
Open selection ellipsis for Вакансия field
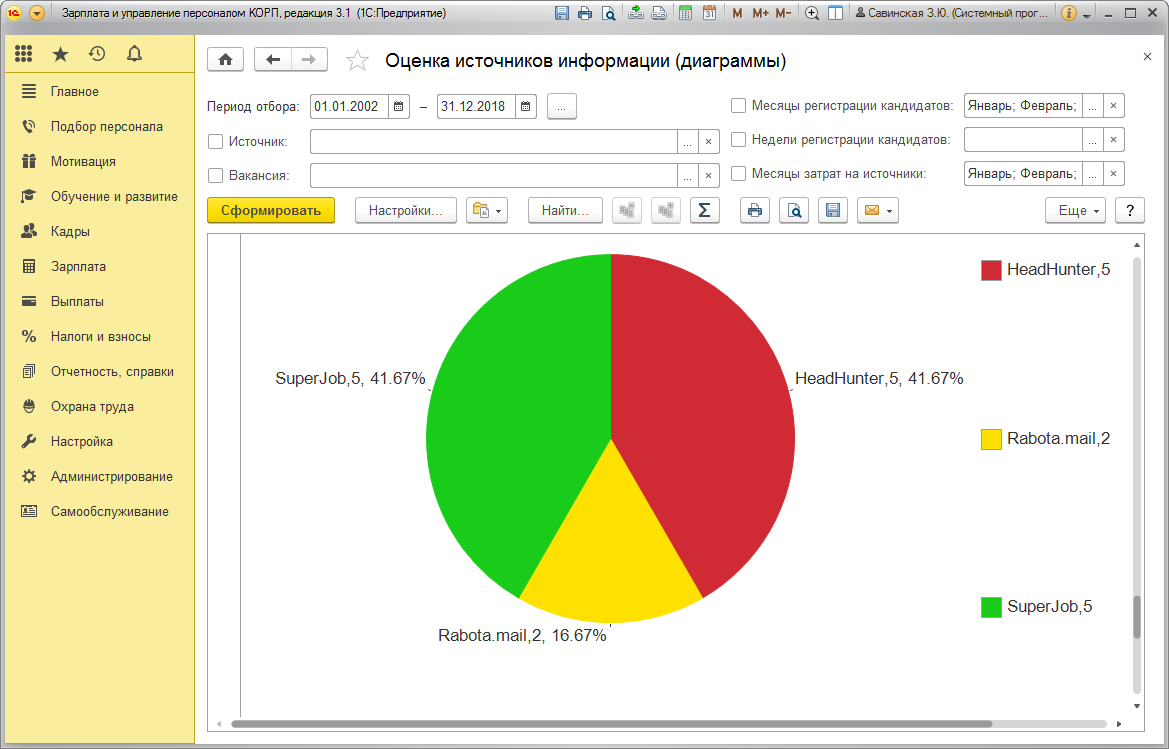click(687, 175)
